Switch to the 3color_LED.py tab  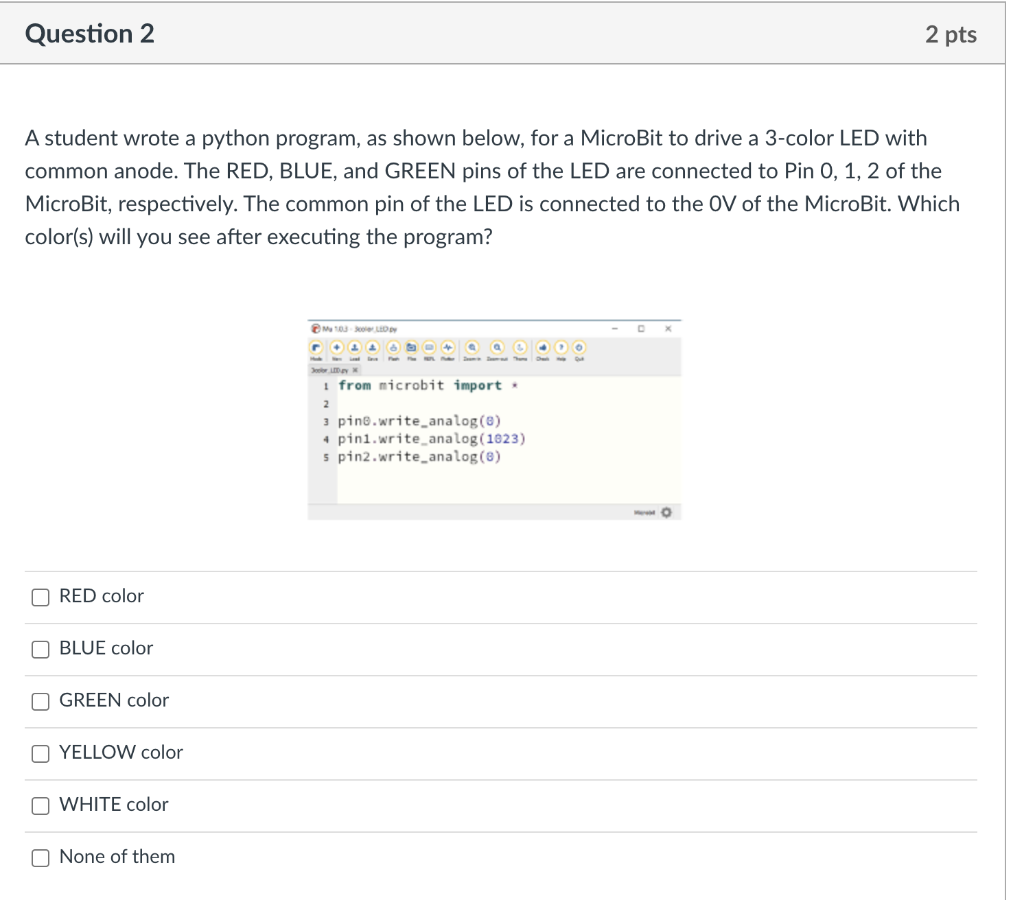tap(328, 368)
